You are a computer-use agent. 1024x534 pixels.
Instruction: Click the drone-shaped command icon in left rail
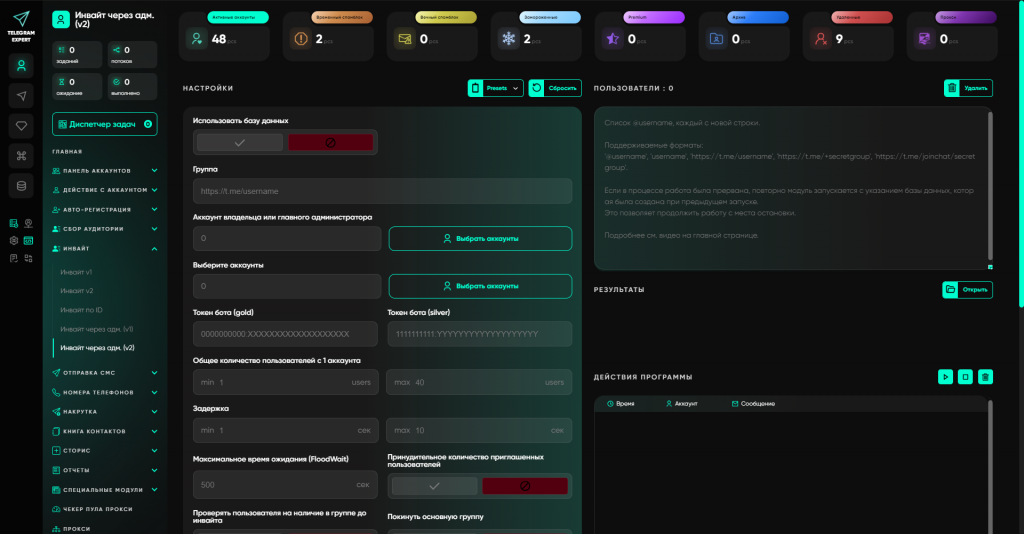point(22,155)
